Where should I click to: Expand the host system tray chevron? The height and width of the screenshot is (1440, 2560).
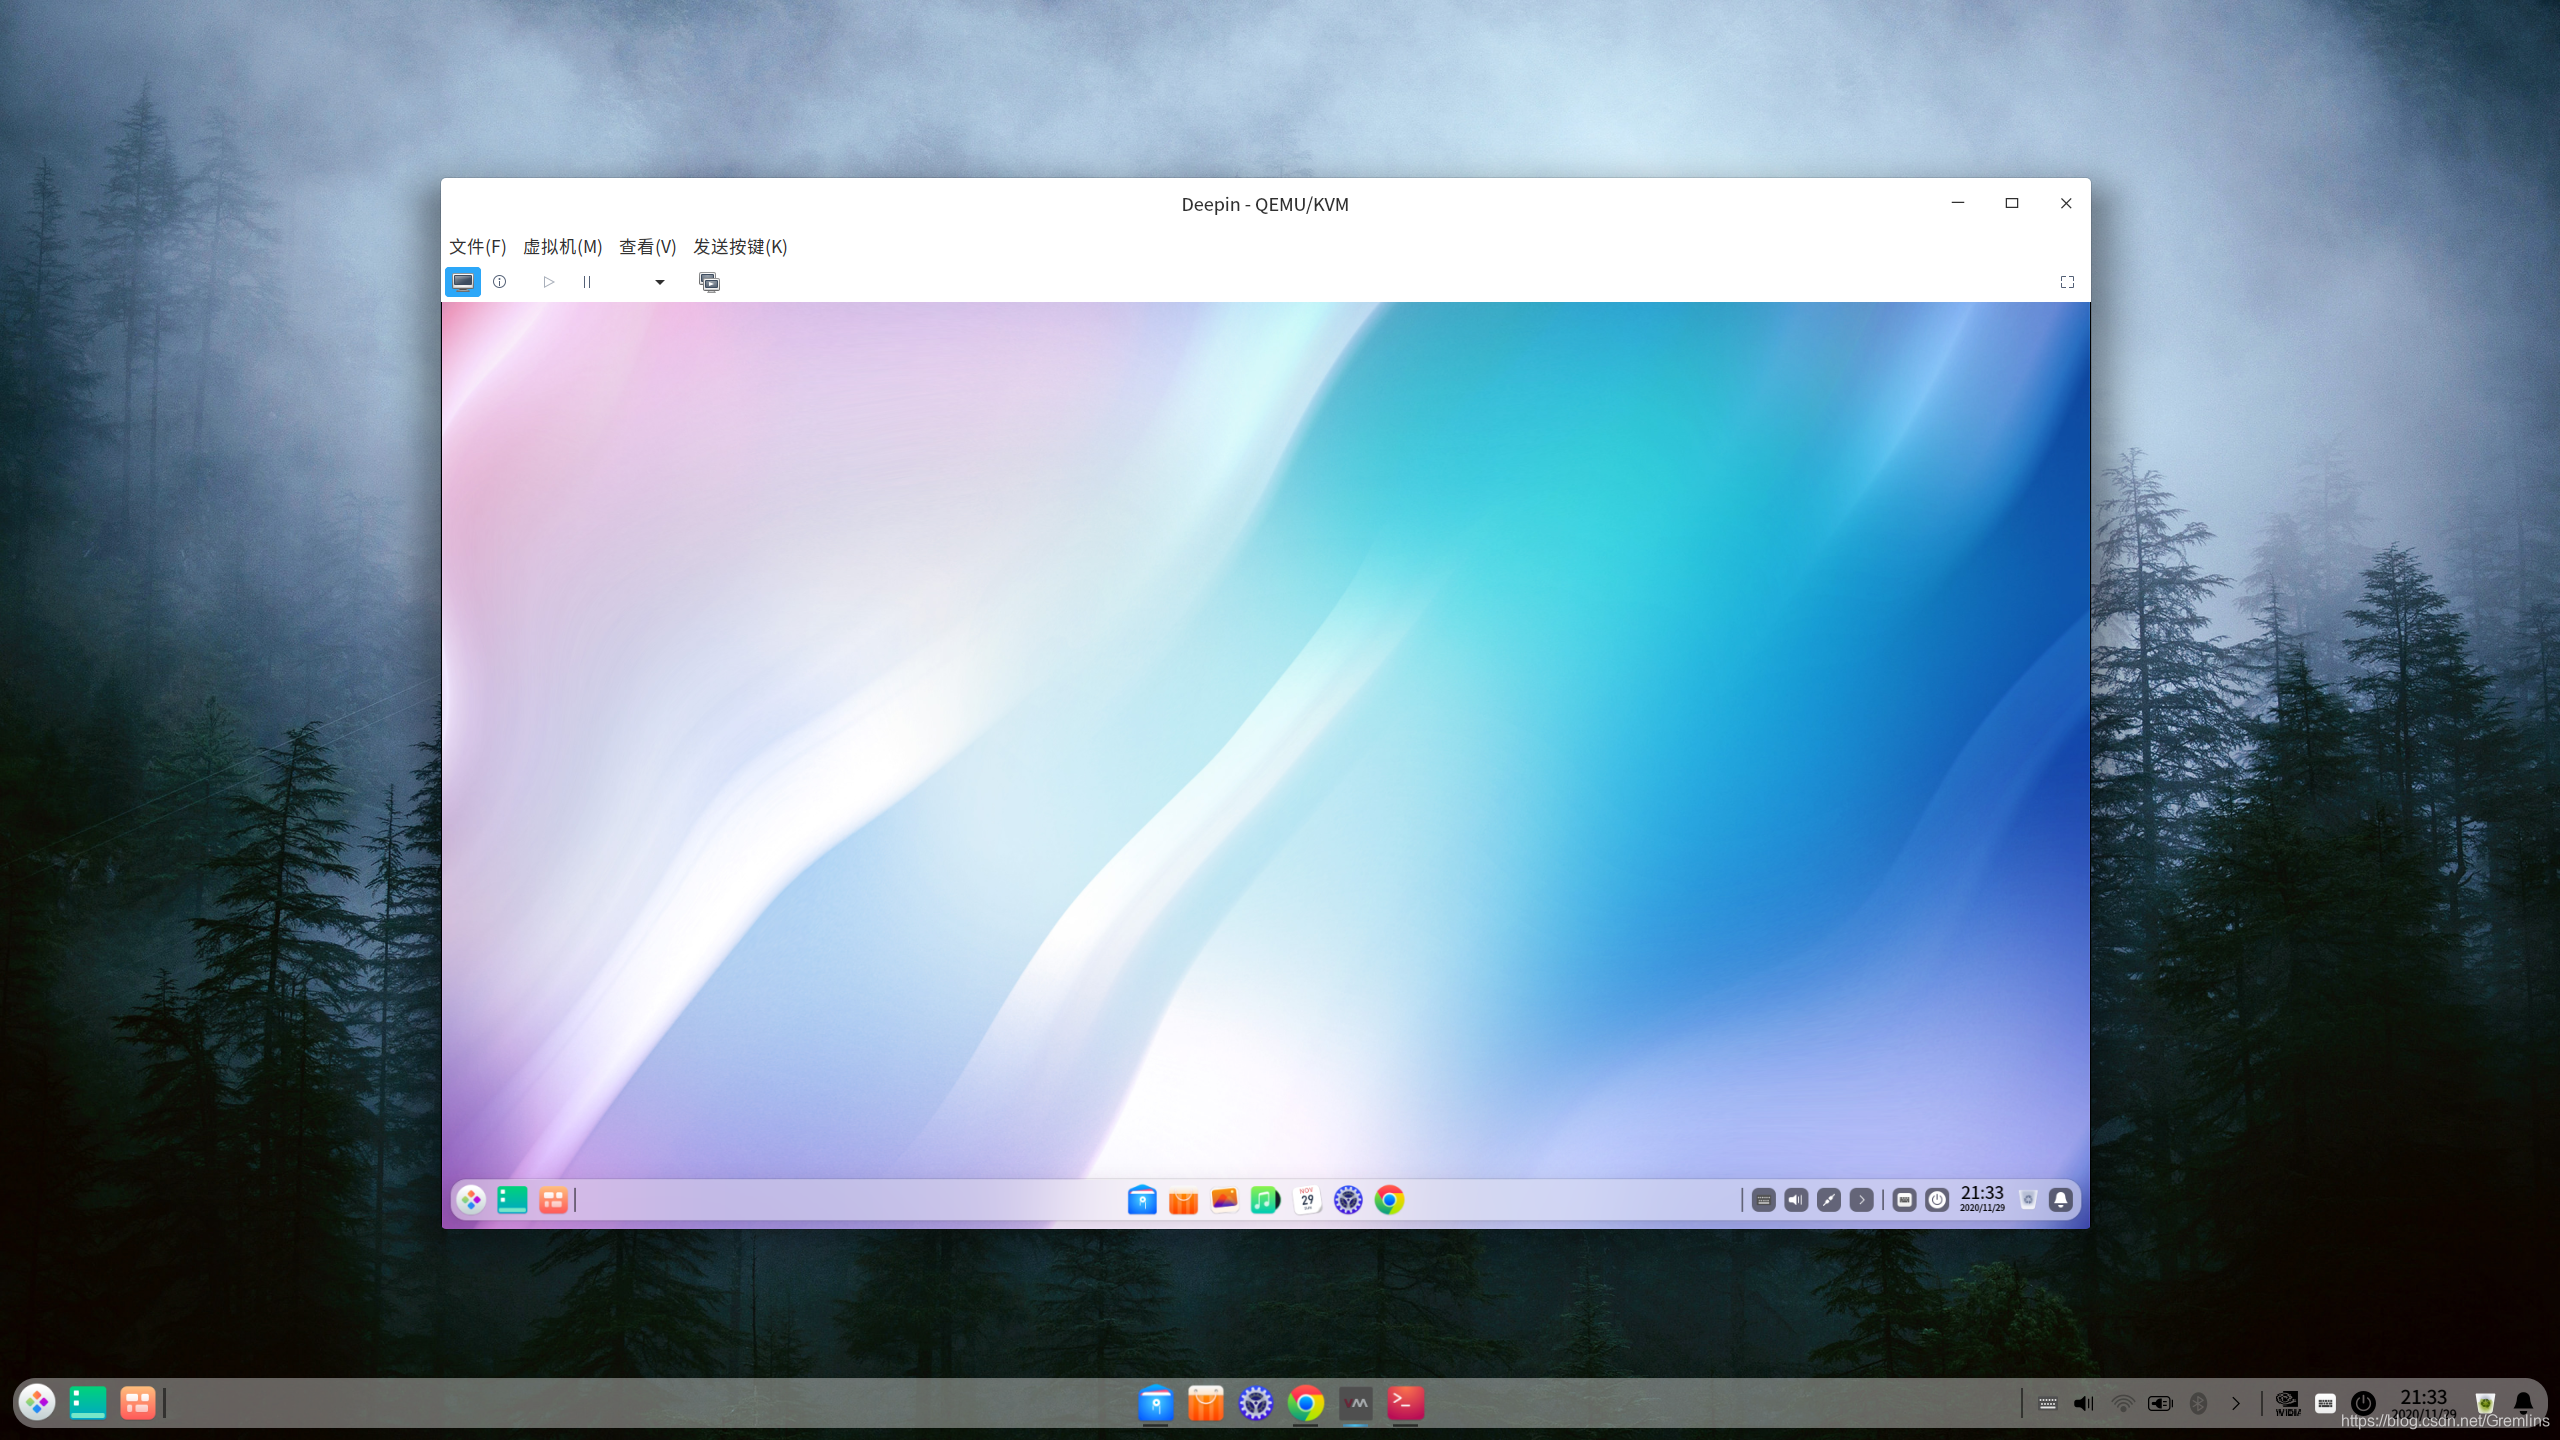click(2236, 1404)
